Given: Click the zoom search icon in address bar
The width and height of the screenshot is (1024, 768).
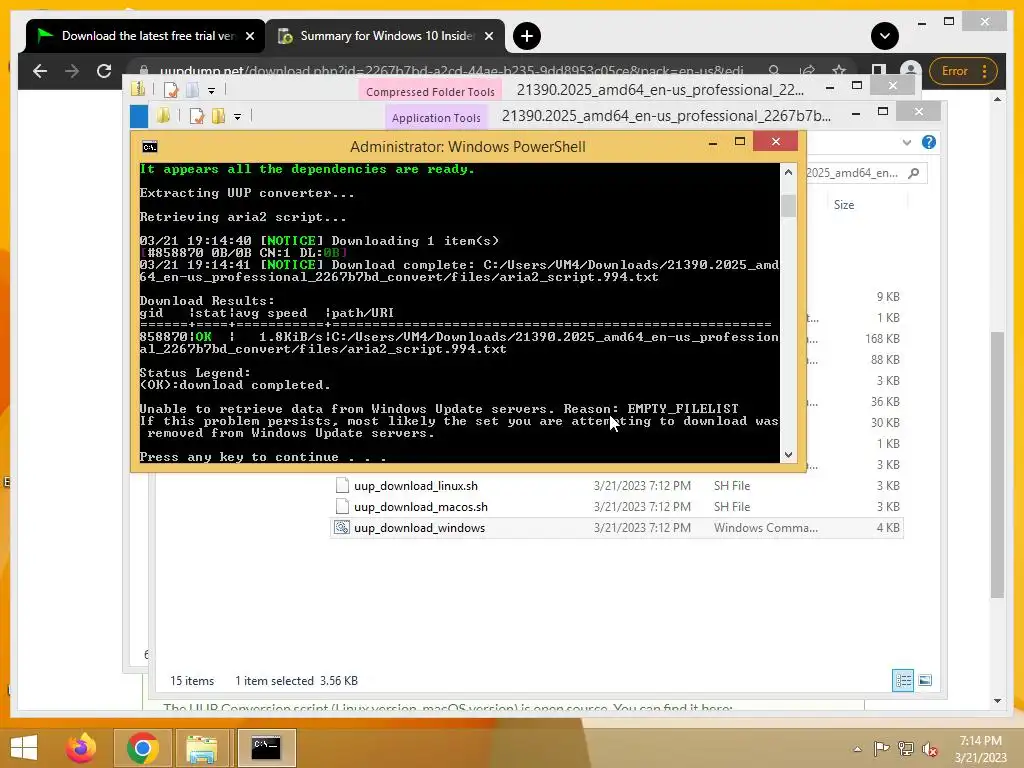Looking at the screenshot, I should [774, 71].
